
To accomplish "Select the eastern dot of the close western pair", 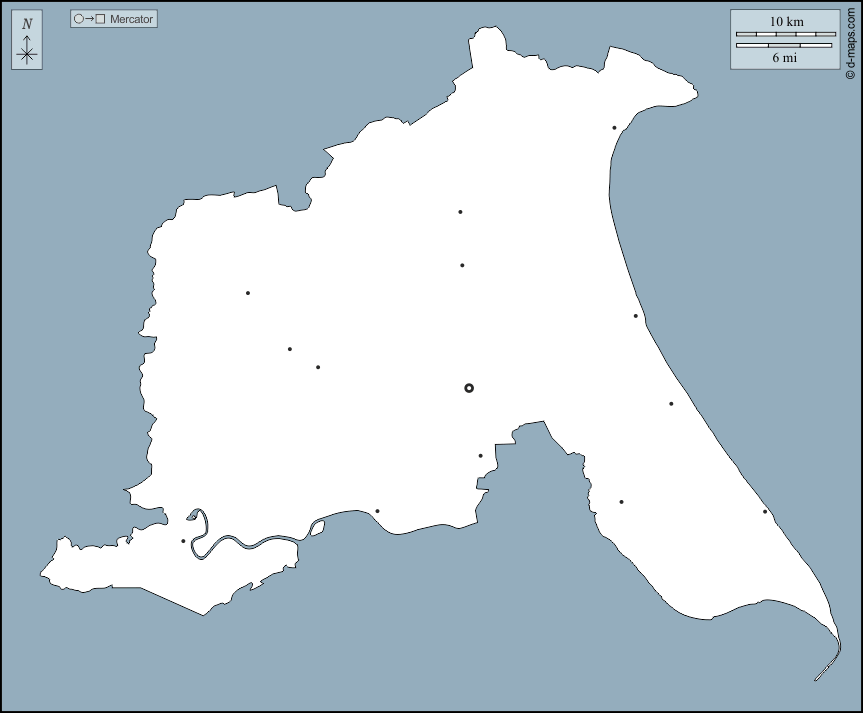I will tap(318, 367).
